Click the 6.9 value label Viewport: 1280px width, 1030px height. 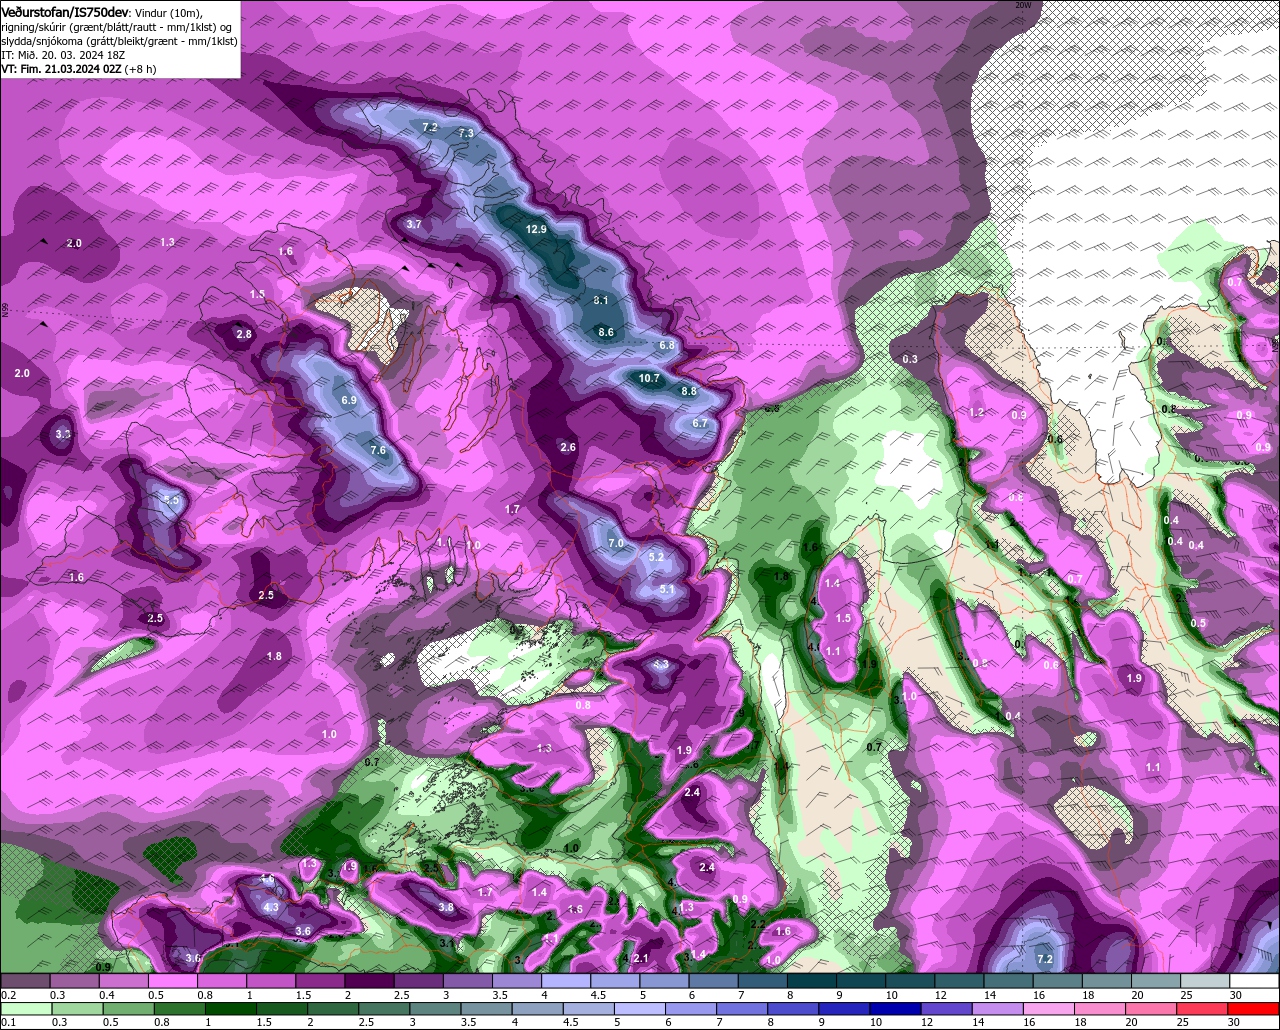click(x=349, y=400)
